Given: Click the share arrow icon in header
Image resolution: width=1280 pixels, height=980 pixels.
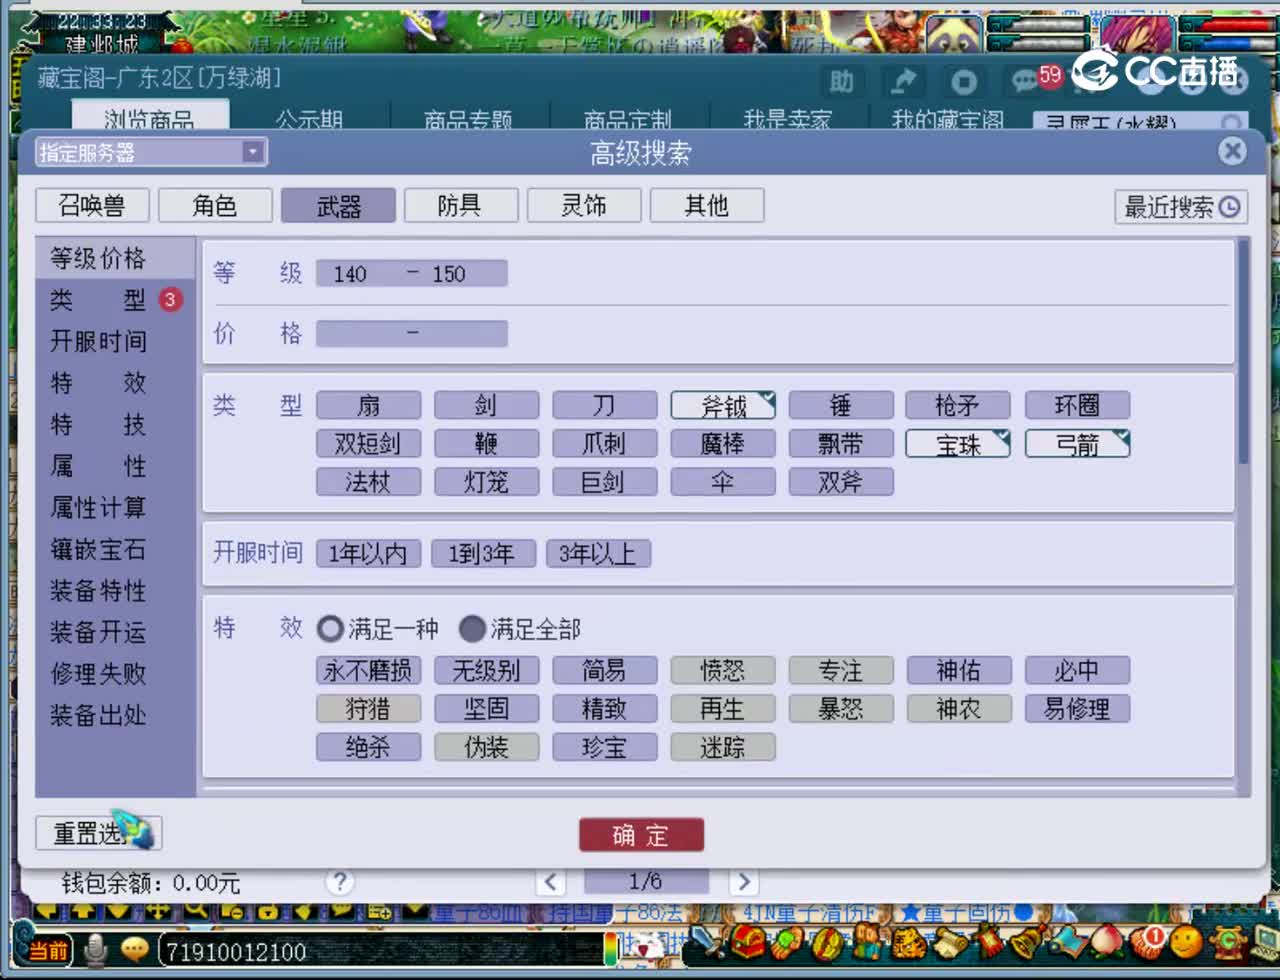Looking at the screenshot, I should (905, 81).
